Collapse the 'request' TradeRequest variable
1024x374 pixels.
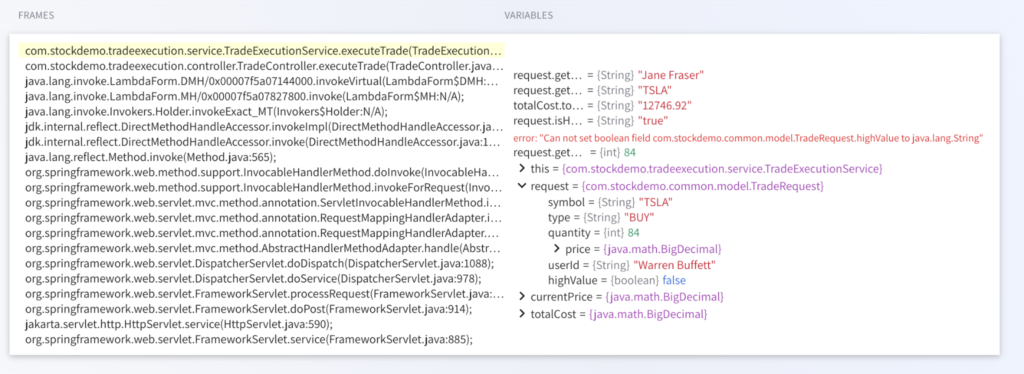(522, 186)
